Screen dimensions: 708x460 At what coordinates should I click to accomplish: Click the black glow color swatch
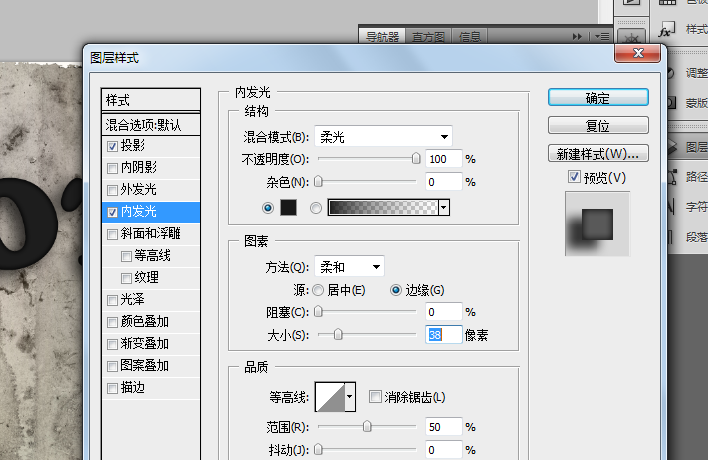(x=289, y=208)
